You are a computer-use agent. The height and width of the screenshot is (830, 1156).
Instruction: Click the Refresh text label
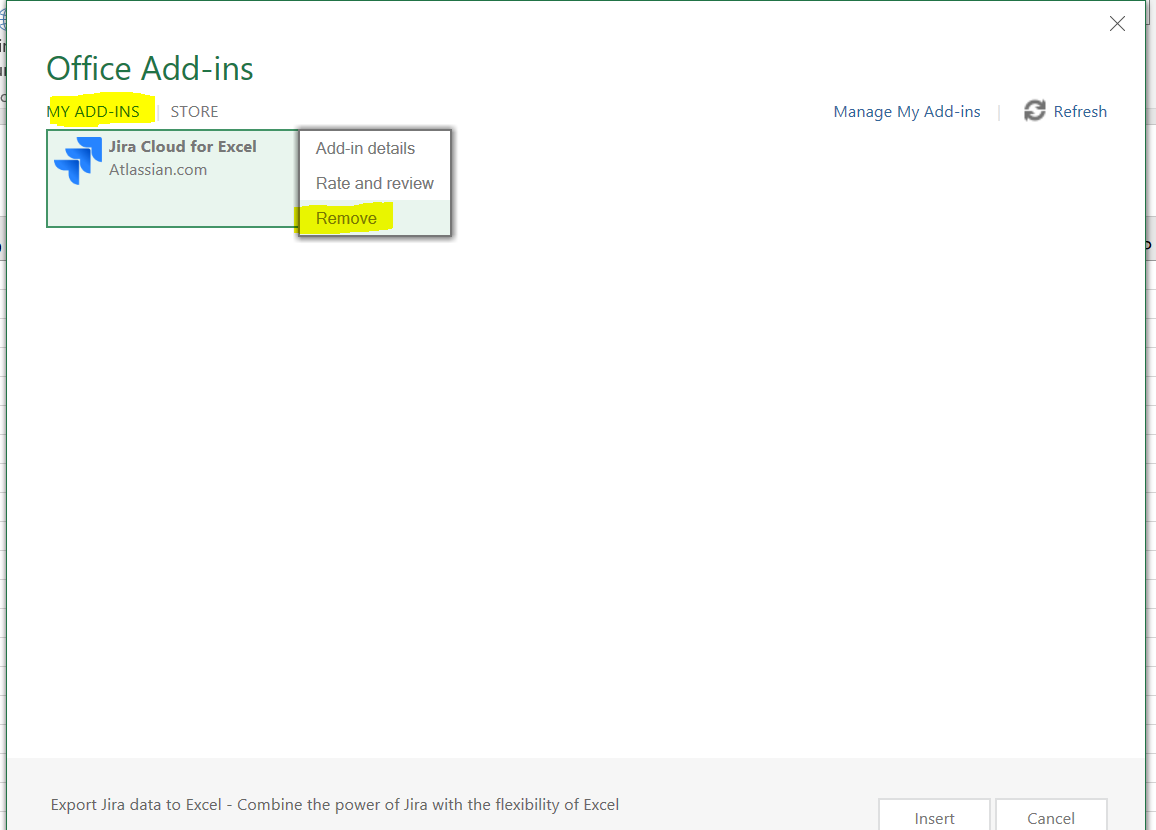(x=1082, y=111)
